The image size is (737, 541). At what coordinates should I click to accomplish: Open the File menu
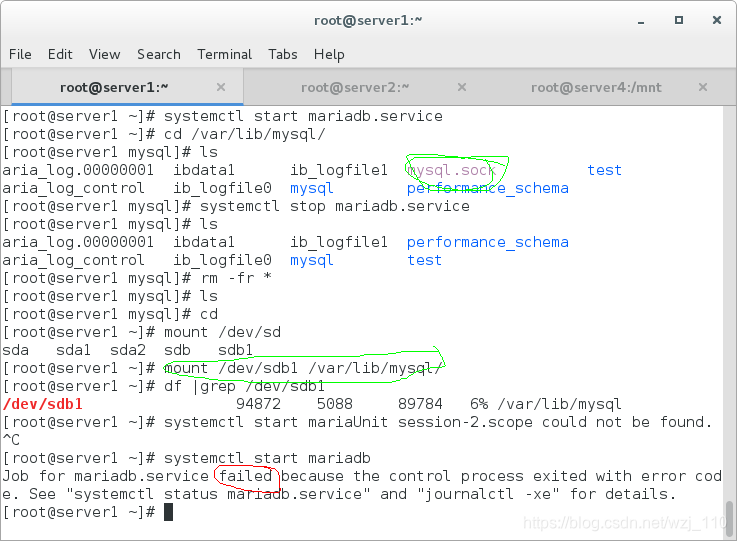click(20, 55)
